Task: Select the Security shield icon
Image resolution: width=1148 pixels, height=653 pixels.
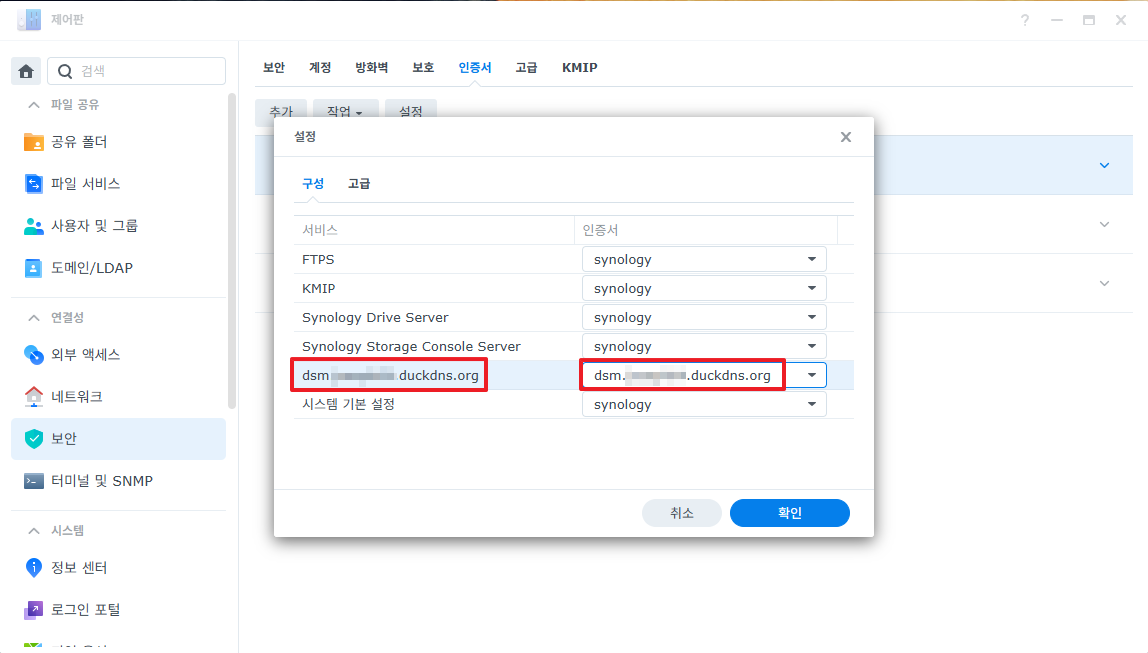Action: coord(34,439)
